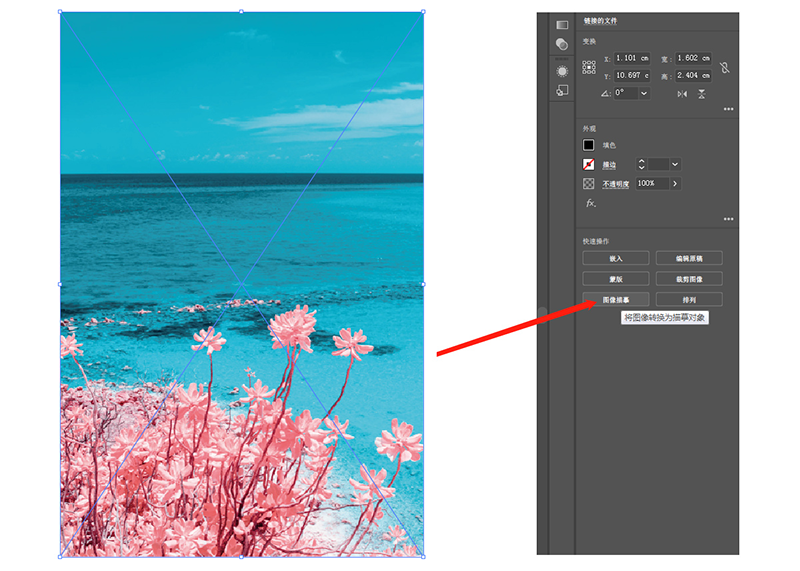This screenshot has width=800, height=571.
Task: Click the 嵌入 button
Action: [615, 258]
